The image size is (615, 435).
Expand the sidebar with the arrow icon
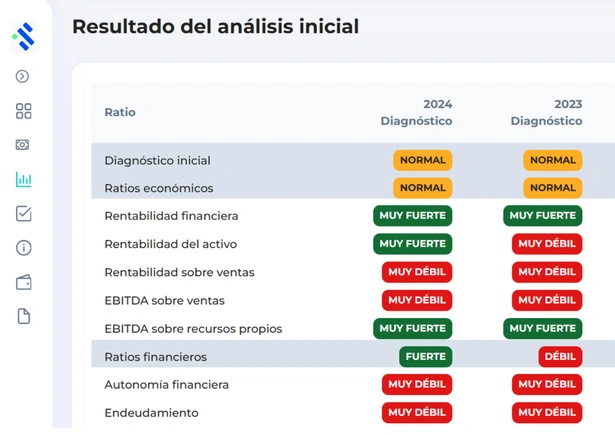point(23,77)
